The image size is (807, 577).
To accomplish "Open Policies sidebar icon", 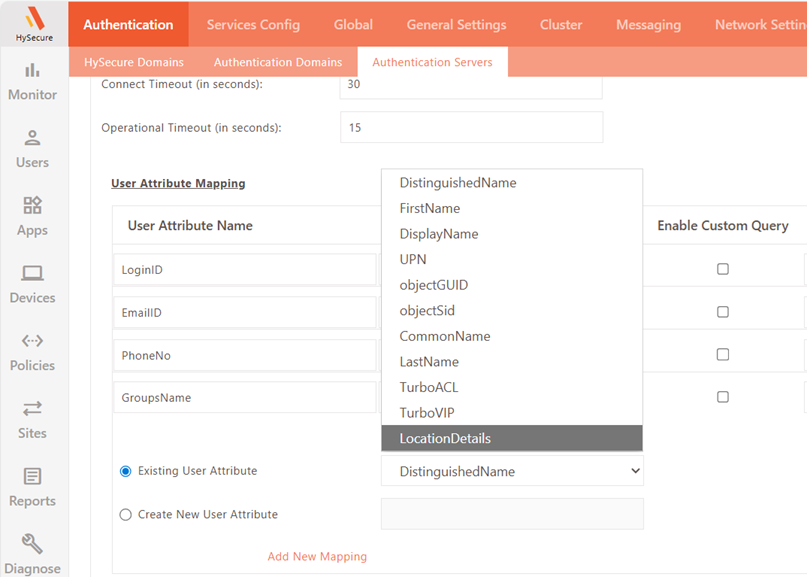I will 32,341.
